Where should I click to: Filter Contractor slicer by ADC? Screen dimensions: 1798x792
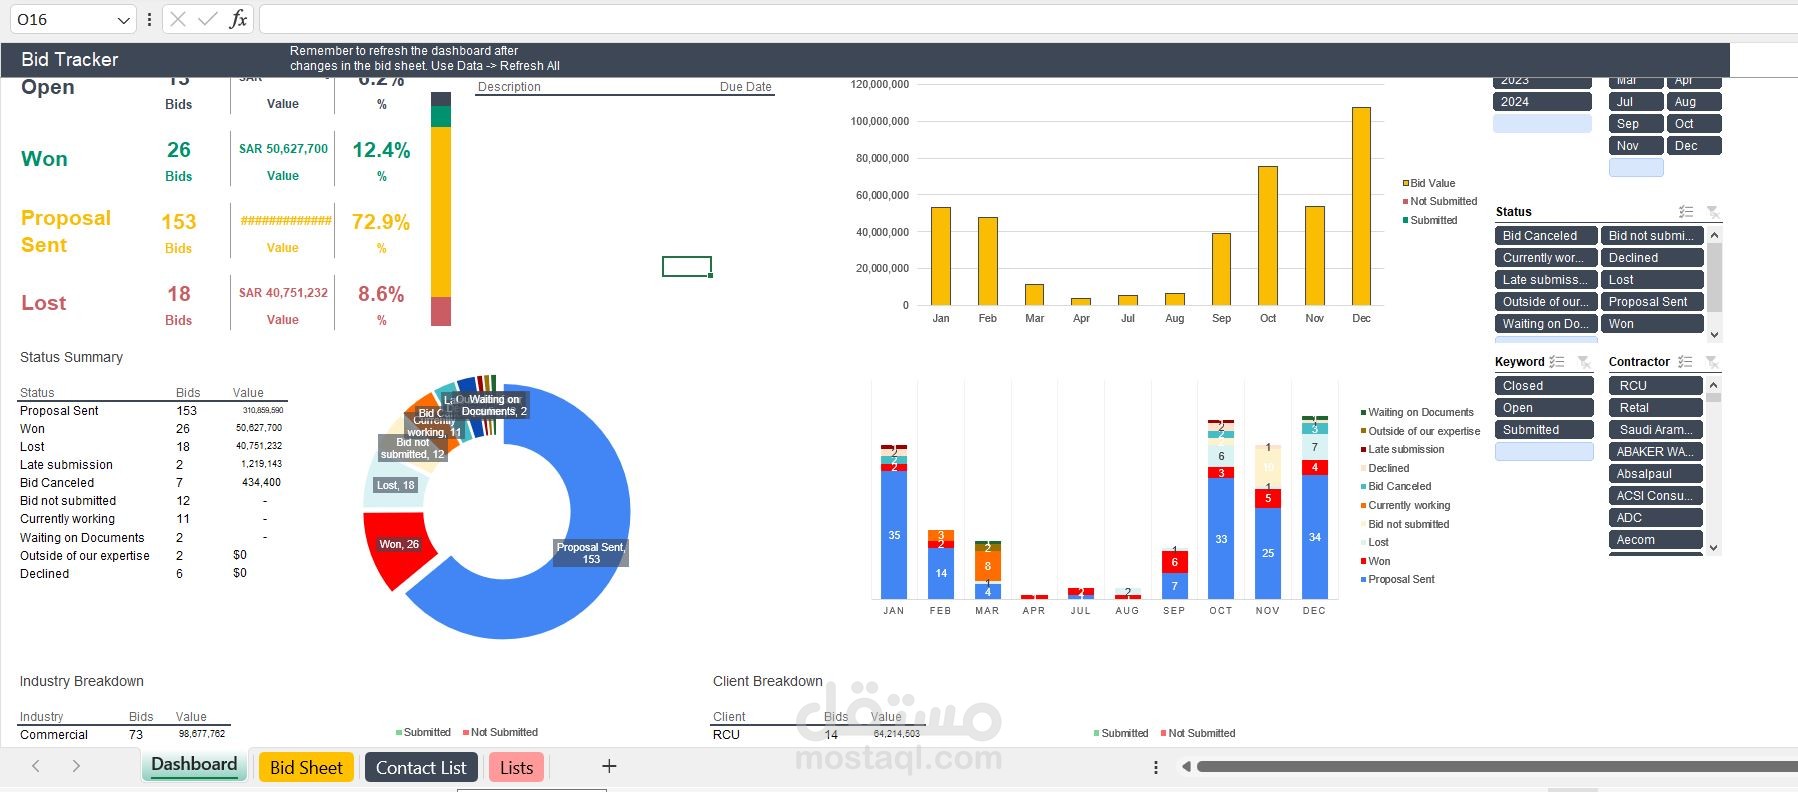pyautogui.click(x=1656, y=518)
